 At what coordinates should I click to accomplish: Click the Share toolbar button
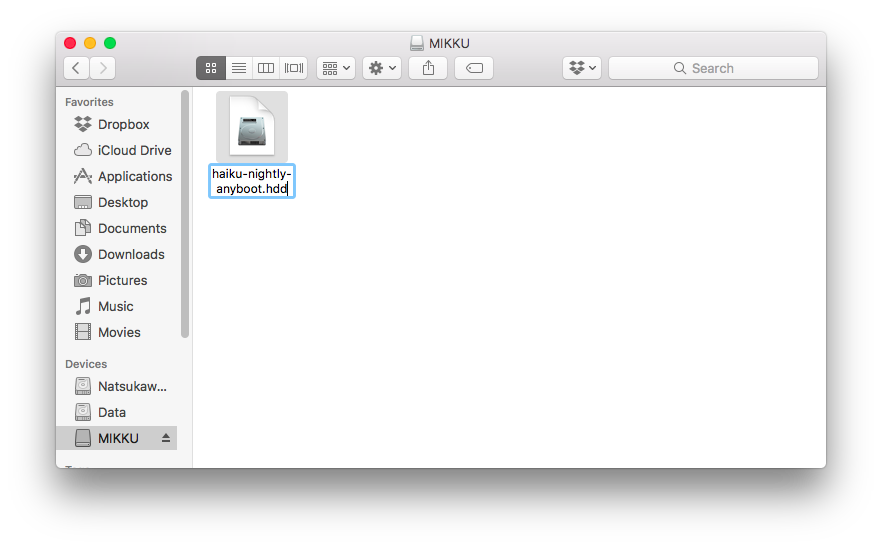[x=428, y=68]
